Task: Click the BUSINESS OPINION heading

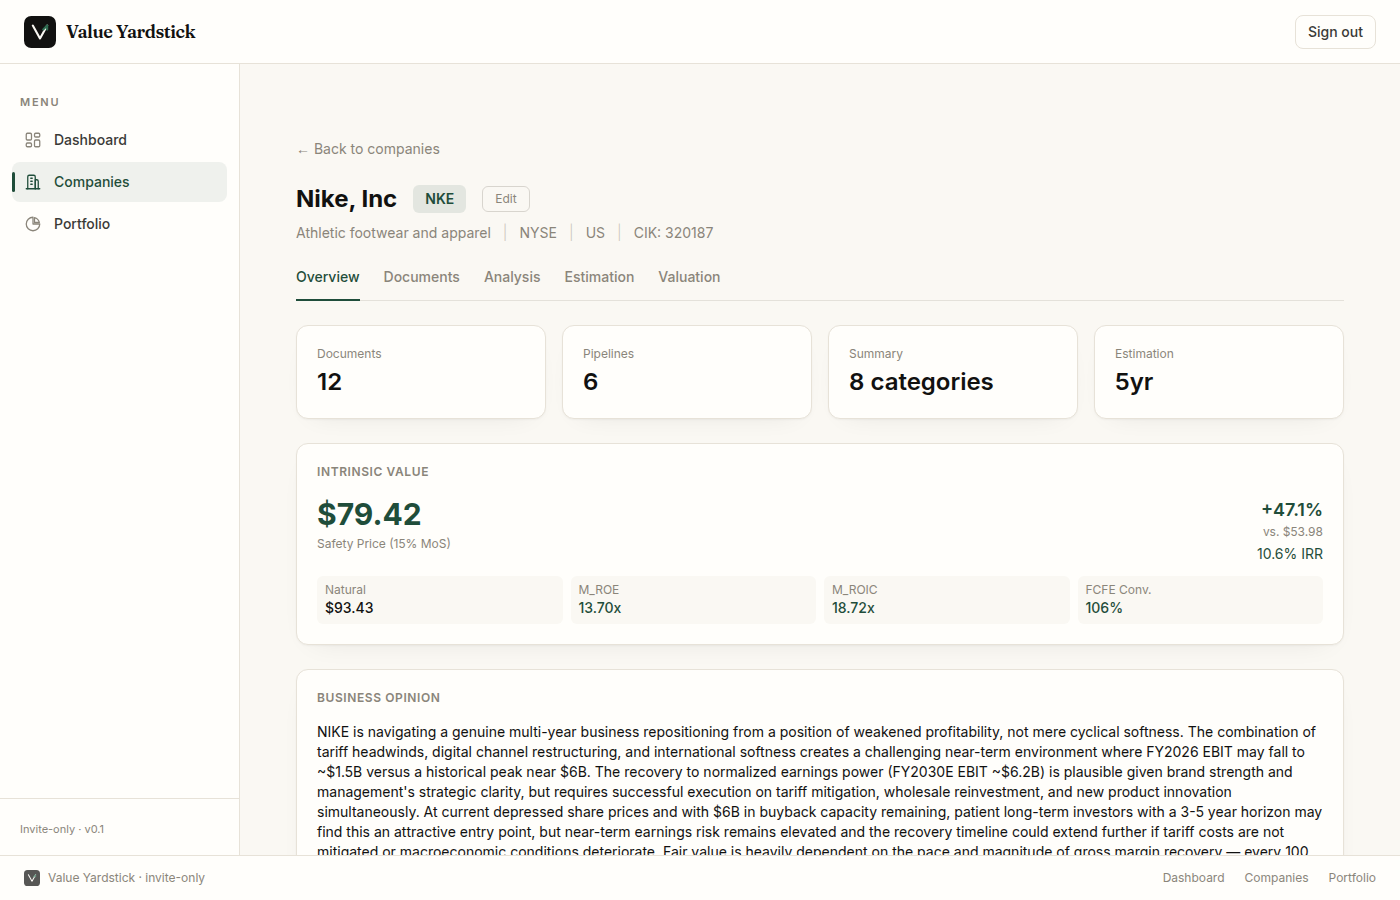Action: pyautogui.click(x=378, y=698)
